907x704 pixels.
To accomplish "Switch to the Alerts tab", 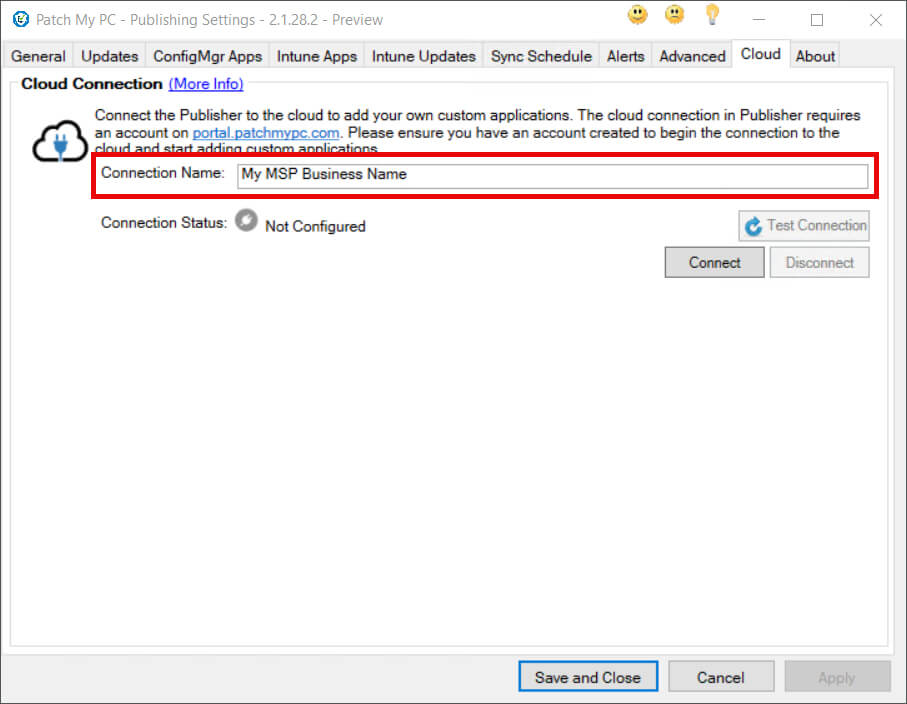I will [x=625, y=56].
